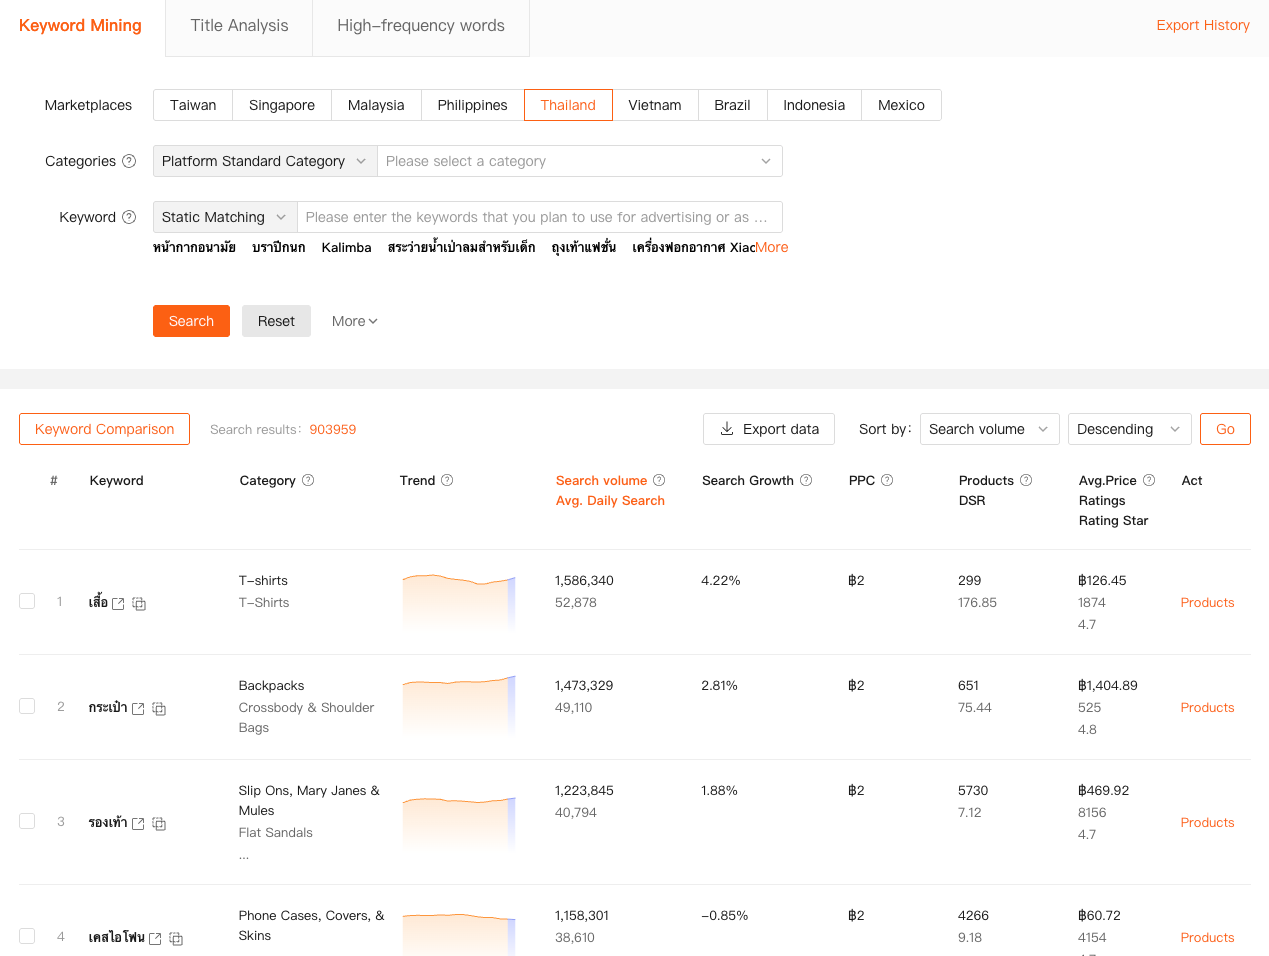This screenshot has width=1269, height=956.
Task: Click the orange Search button
Action: (191, 321)
